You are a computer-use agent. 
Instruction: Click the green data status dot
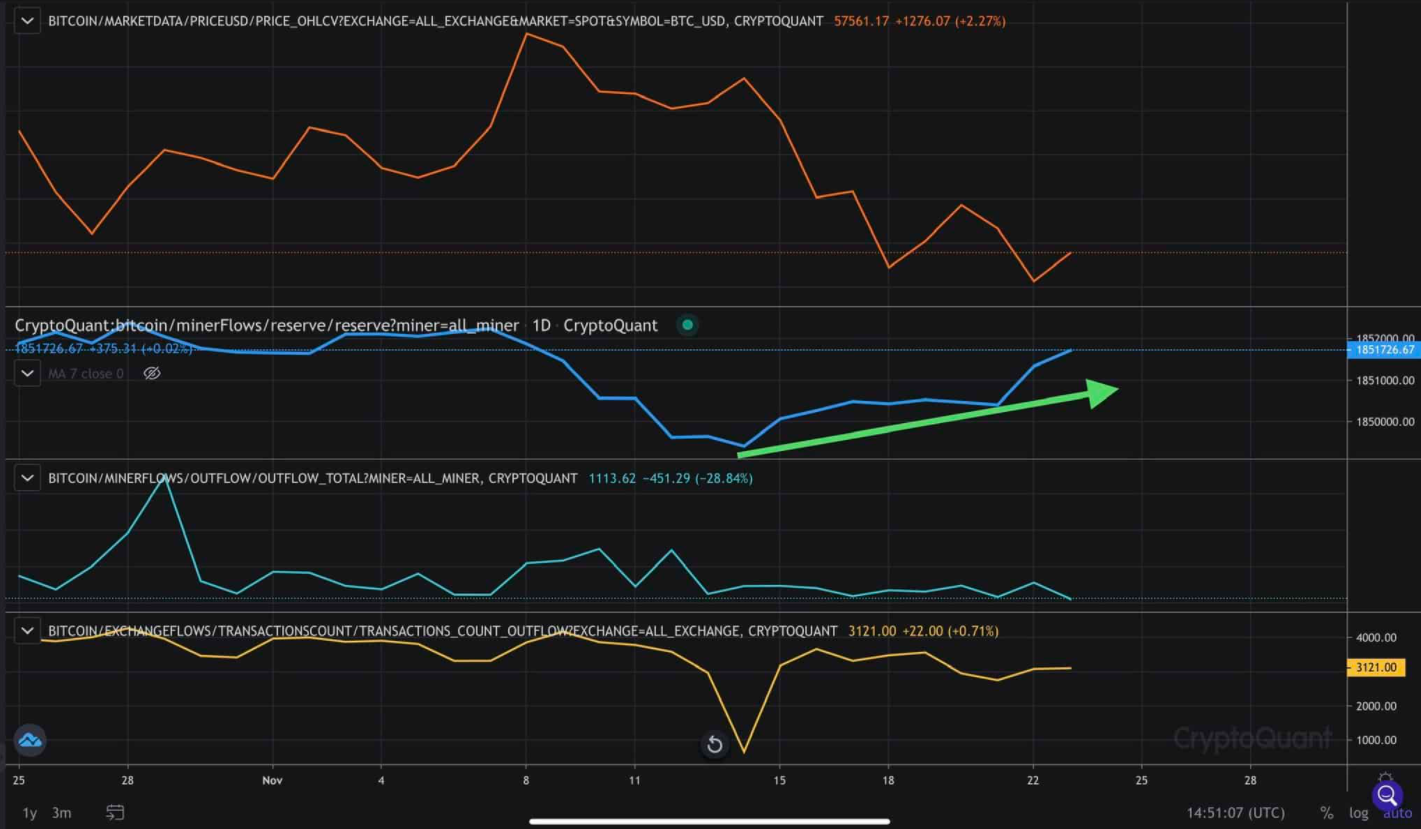[x=687, y=325]
